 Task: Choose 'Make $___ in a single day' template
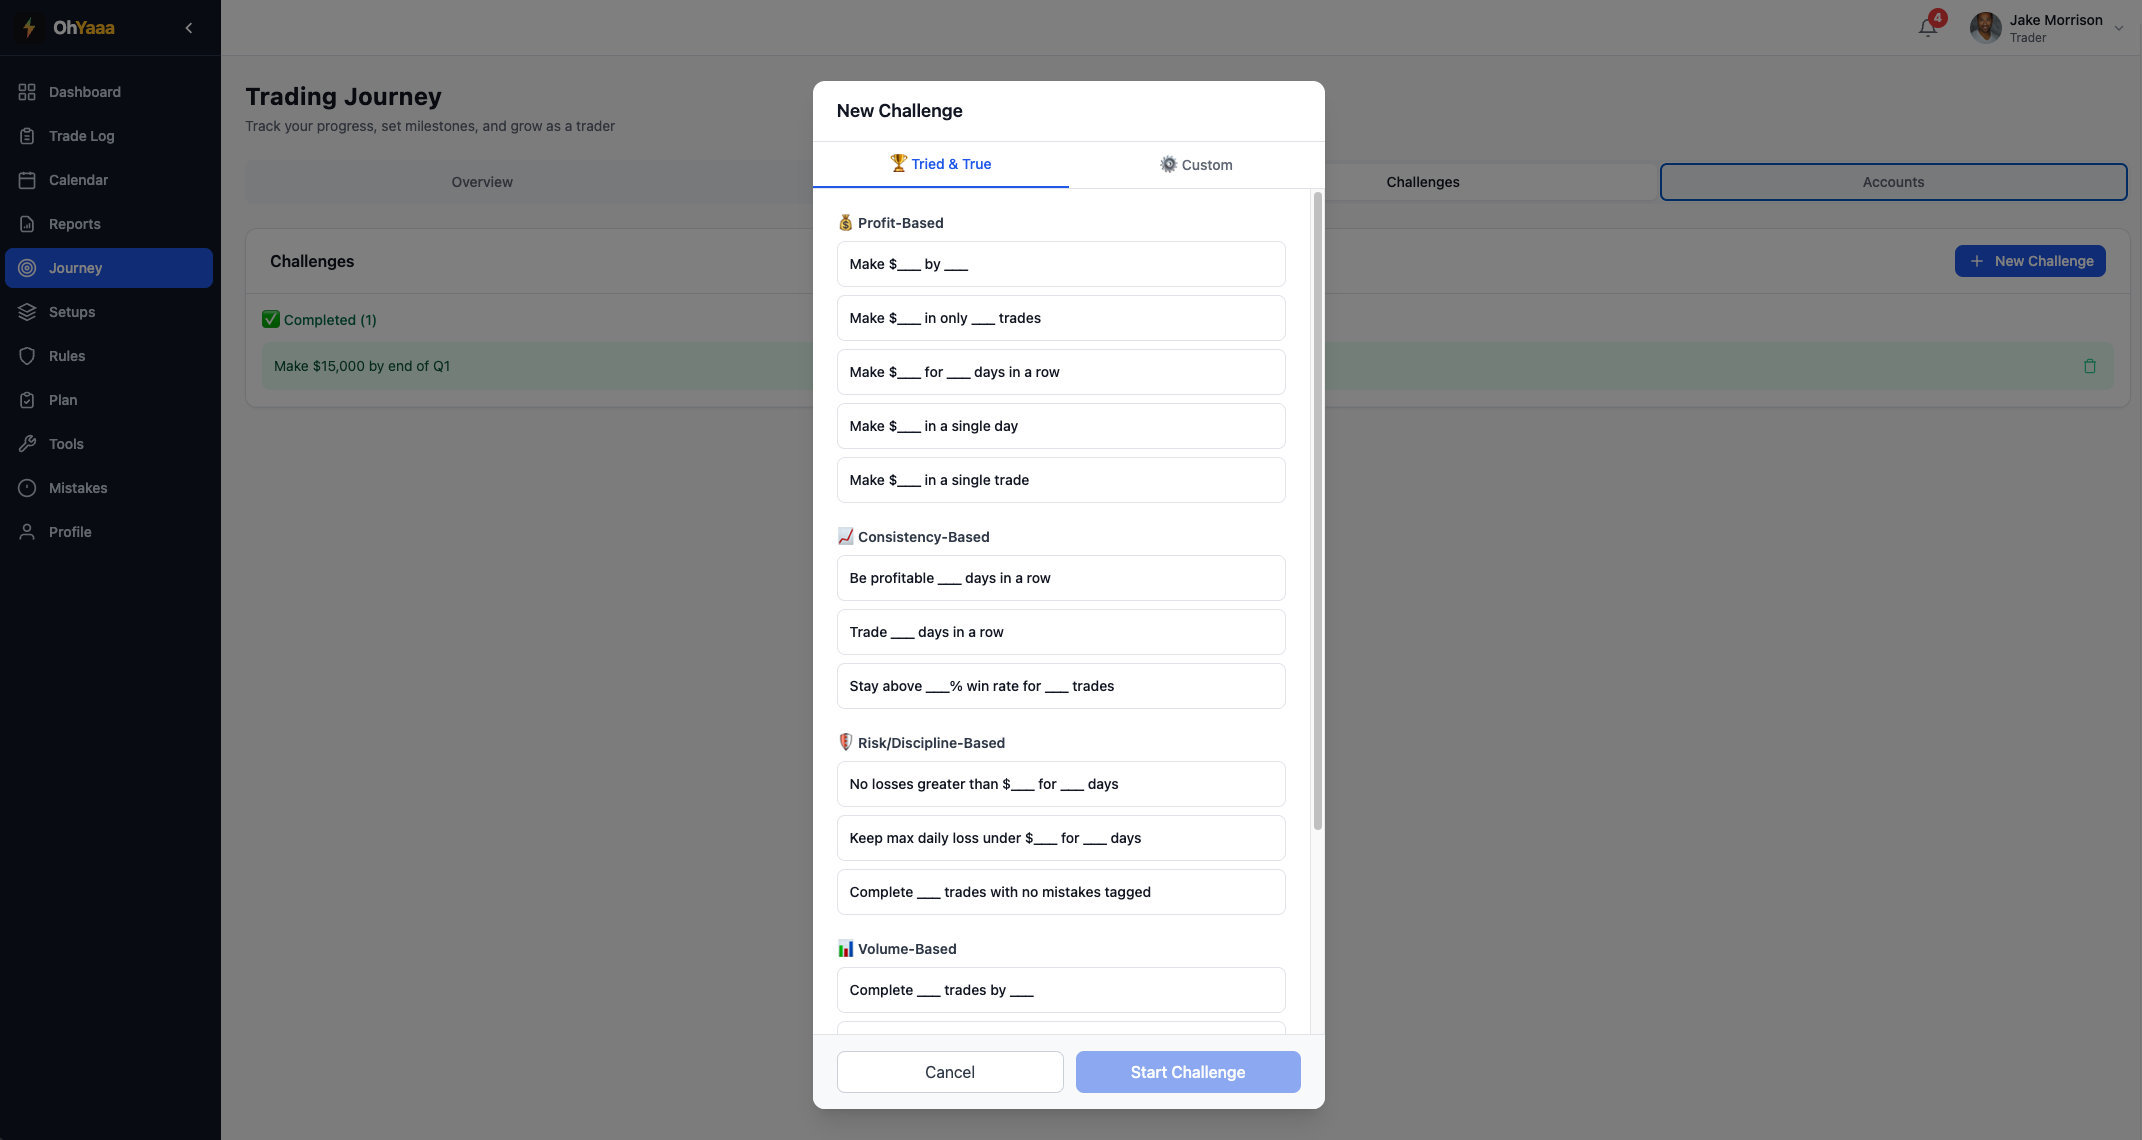tap(1060, 426)
